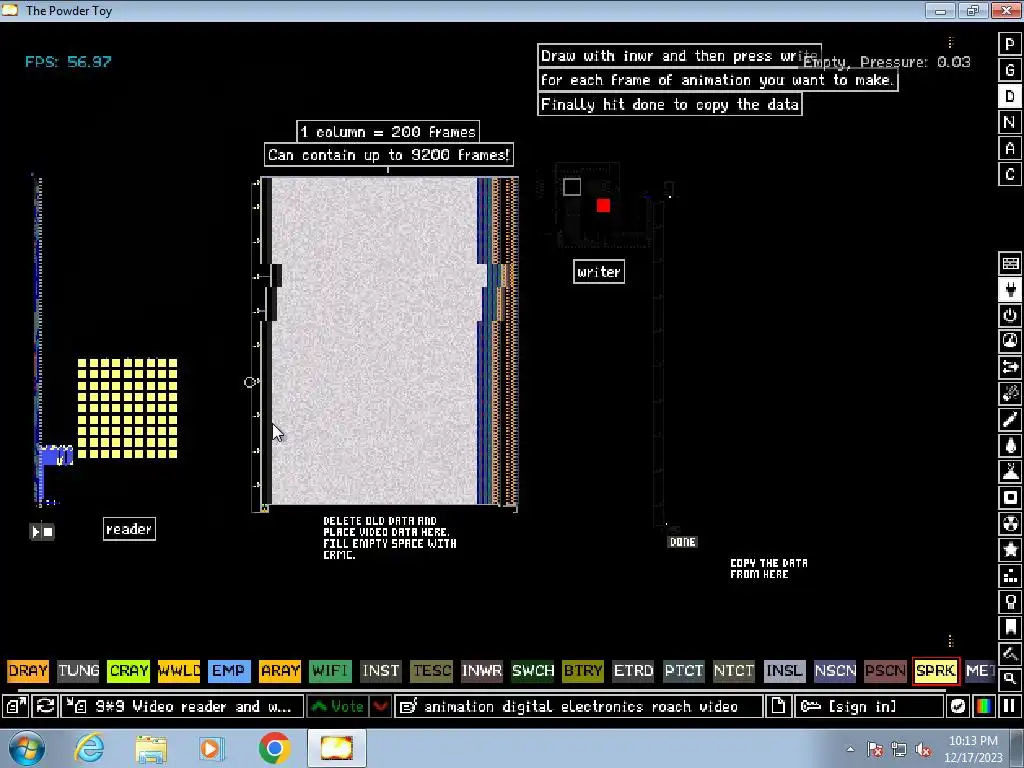Open the save name '9*9 Video reader and w...'
The width and height of the screenshot is (1024, 768).
(x=182, y=706)
